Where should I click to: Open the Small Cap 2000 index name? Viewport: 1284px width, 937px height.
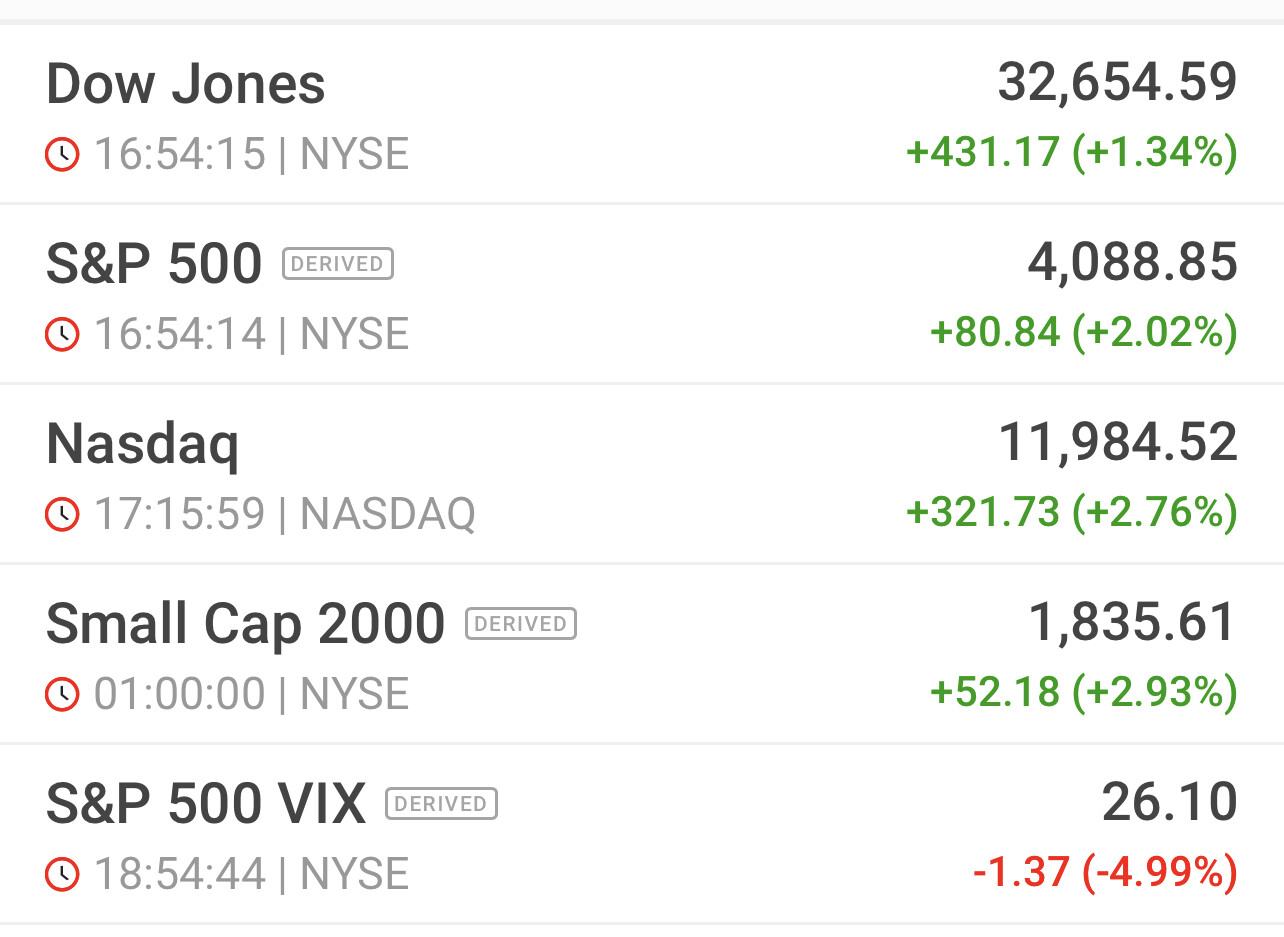point(245,624)
